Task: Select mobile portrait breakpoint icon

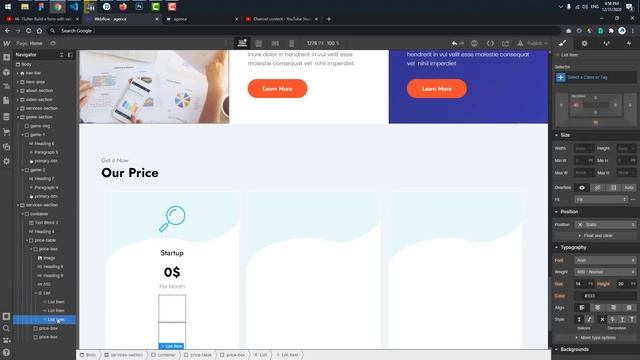Action: pyautogui.click(x=291, y=43)
